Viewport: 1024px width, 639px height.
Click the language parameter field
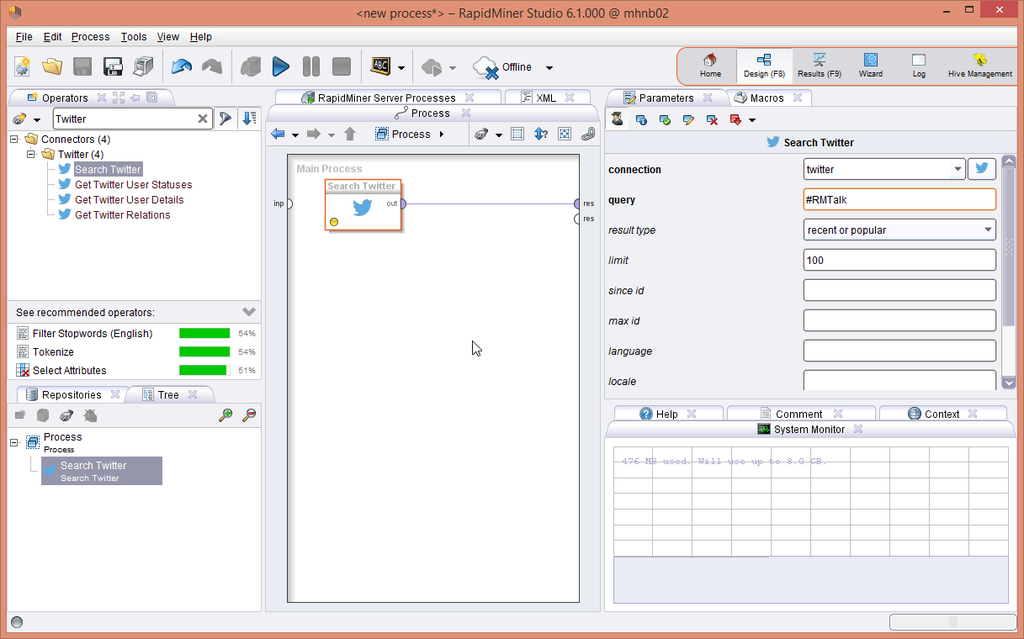coord(899,351)
